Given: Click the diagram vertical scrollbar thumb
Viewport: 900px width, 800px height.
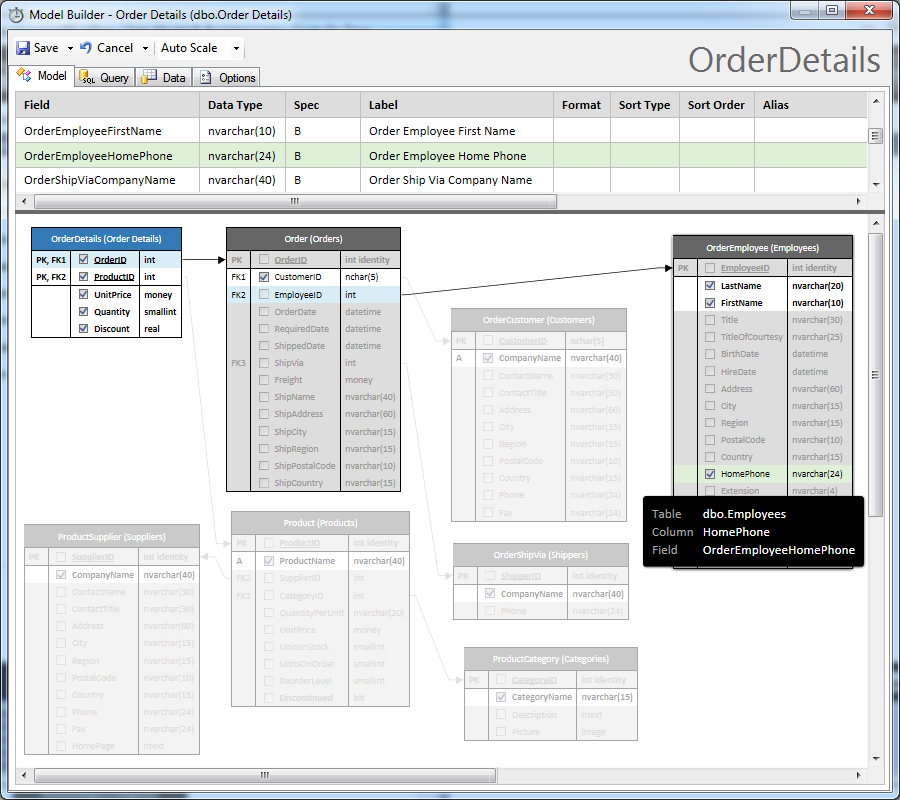Looking at the screenshot, I should pos(875,375).
